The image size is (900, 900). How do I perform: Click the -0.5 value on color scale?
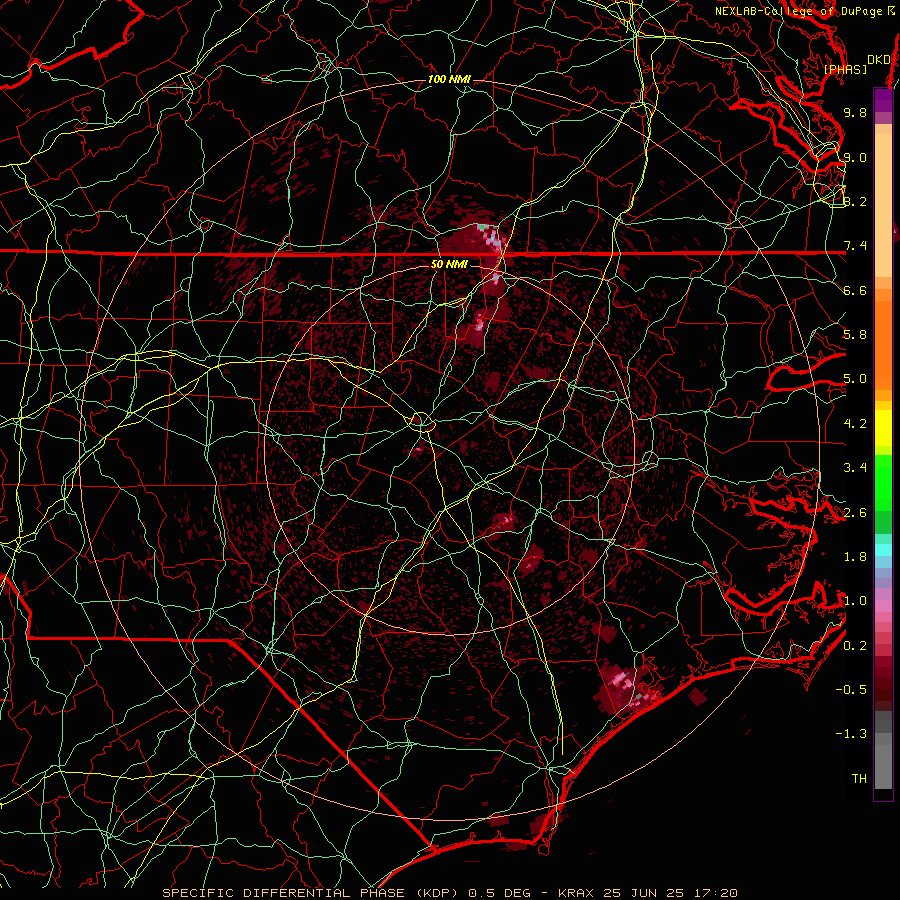click(x=851, y=690)
